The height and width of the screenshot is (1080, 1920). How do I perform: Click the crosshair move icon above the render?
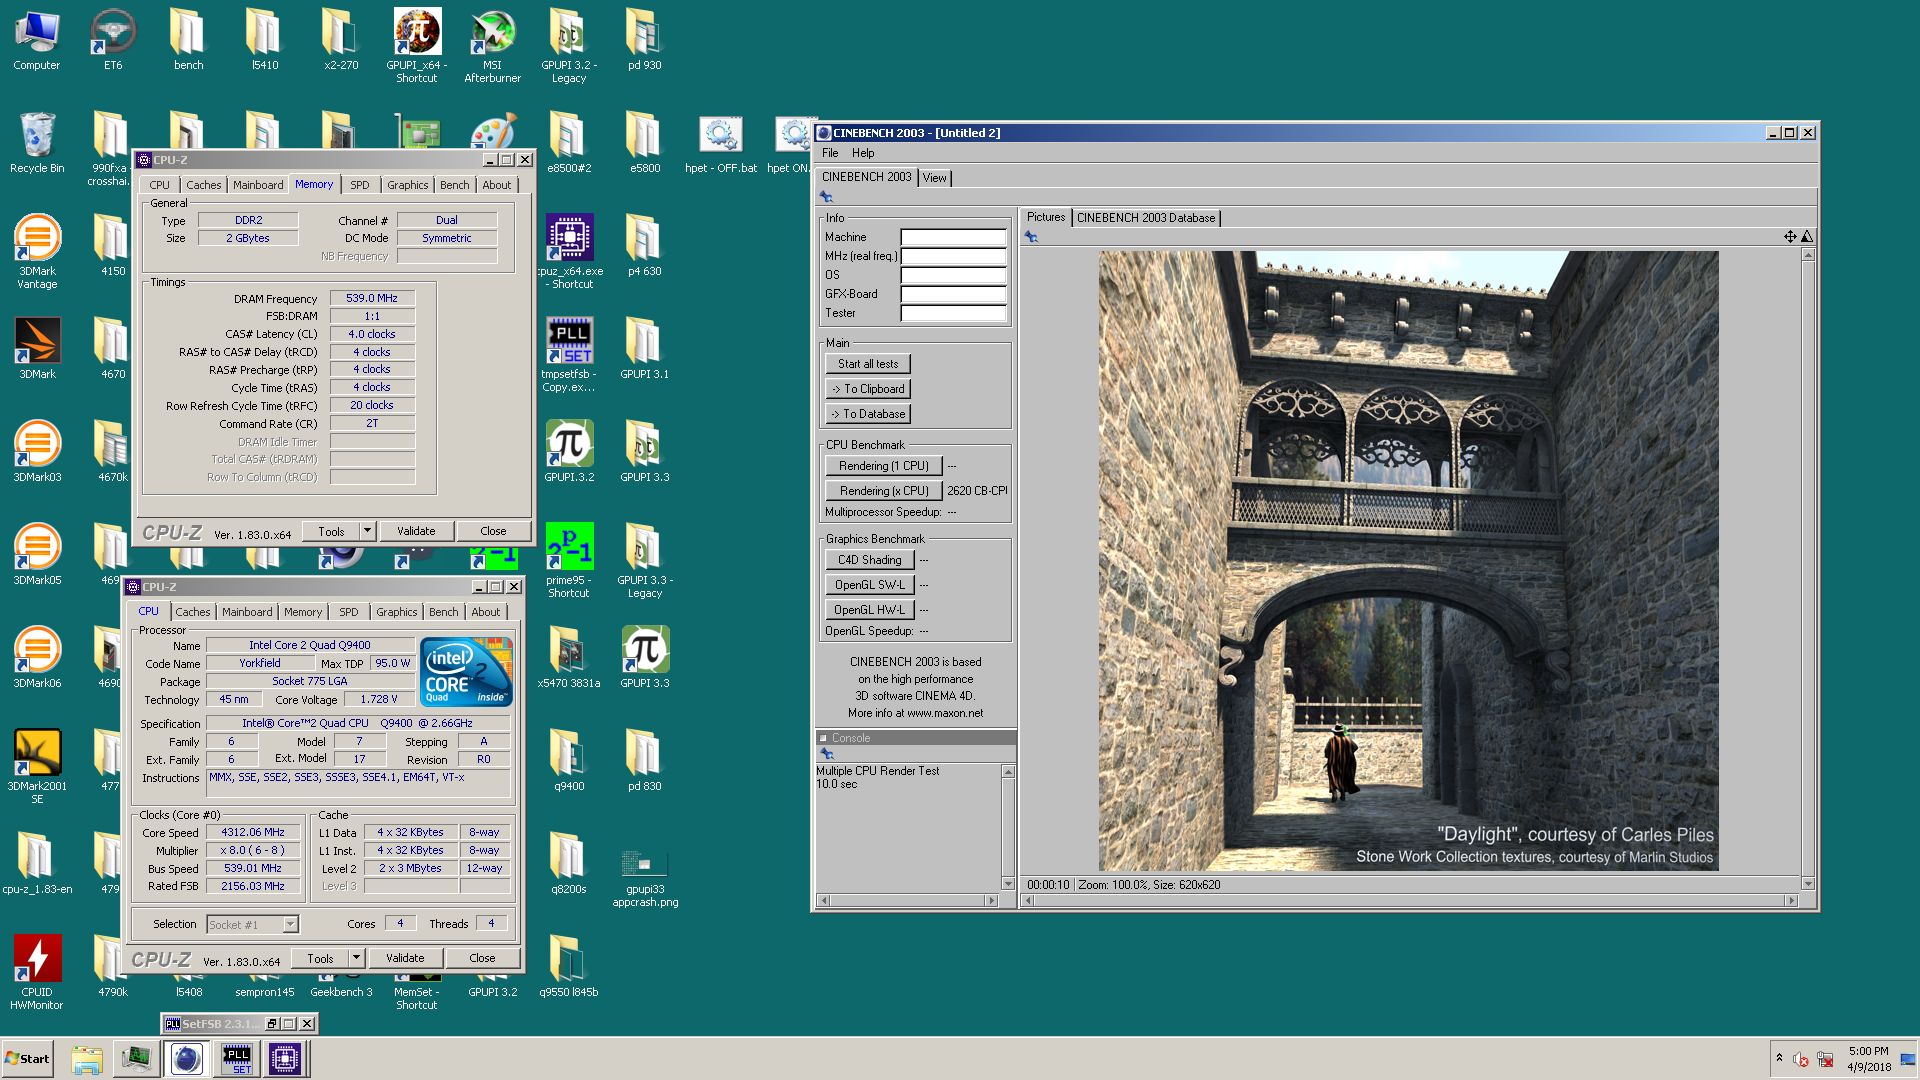pyautogui.click(x=1790, y=237)
